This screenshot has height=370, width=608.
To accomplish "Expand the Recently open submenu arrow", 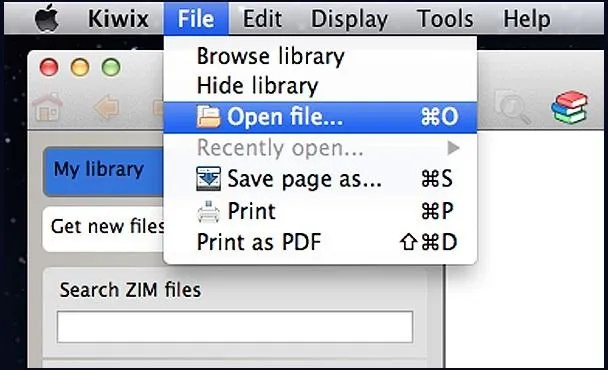I will click(453, 148).
